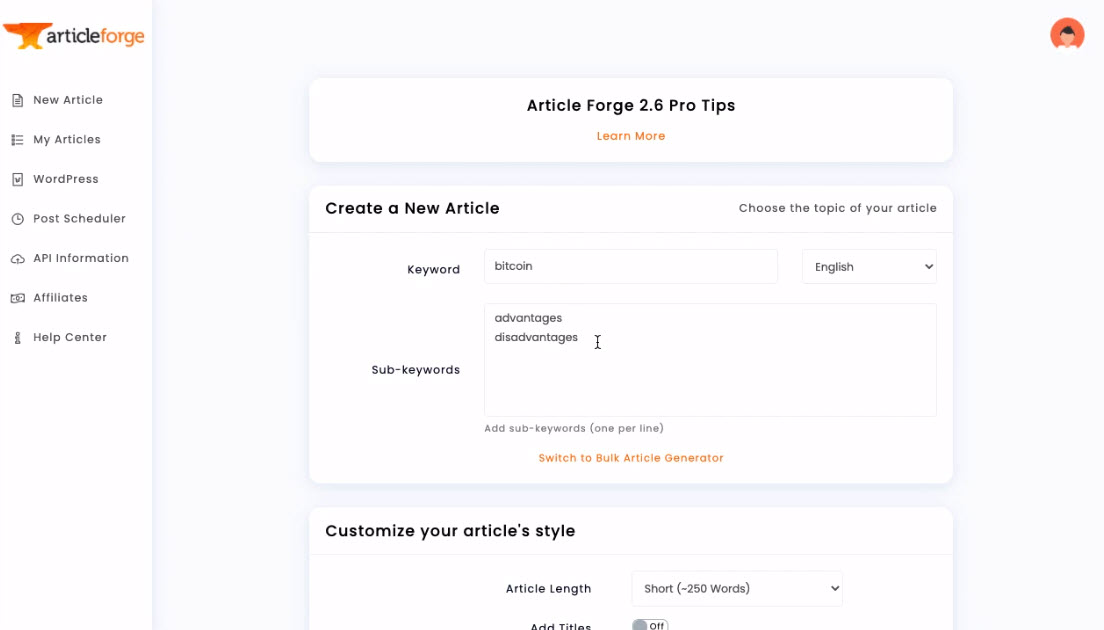Click the WordPress sidebar icon
1104x630 pixels.
[x=17, y=180]
